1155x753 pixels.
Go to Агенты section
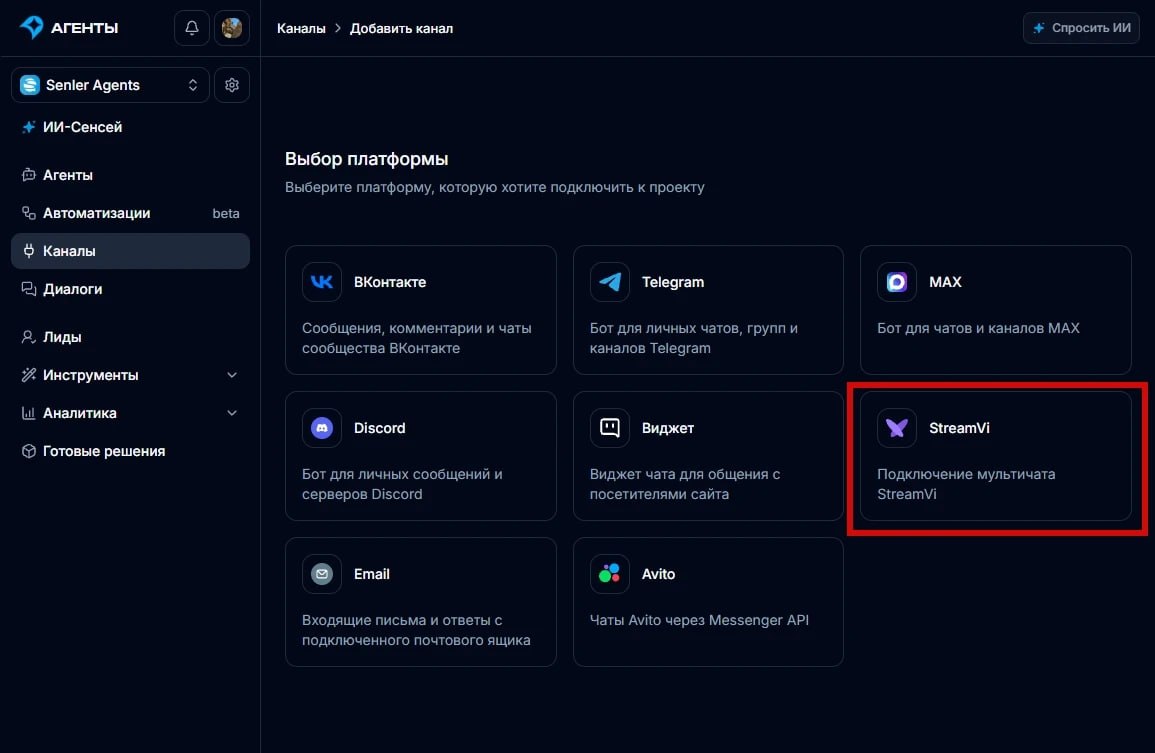tap(130, 175)
